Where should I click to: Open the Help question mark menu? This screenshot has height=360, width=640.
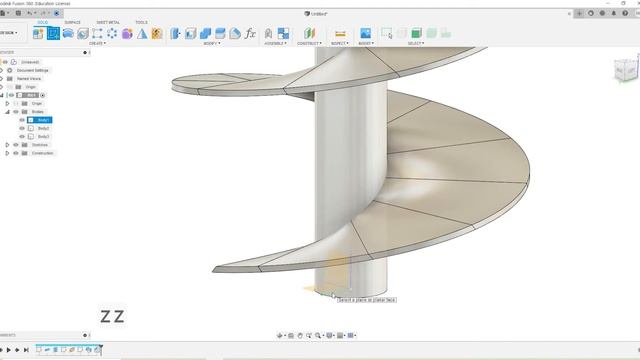(x=625, y=13)
